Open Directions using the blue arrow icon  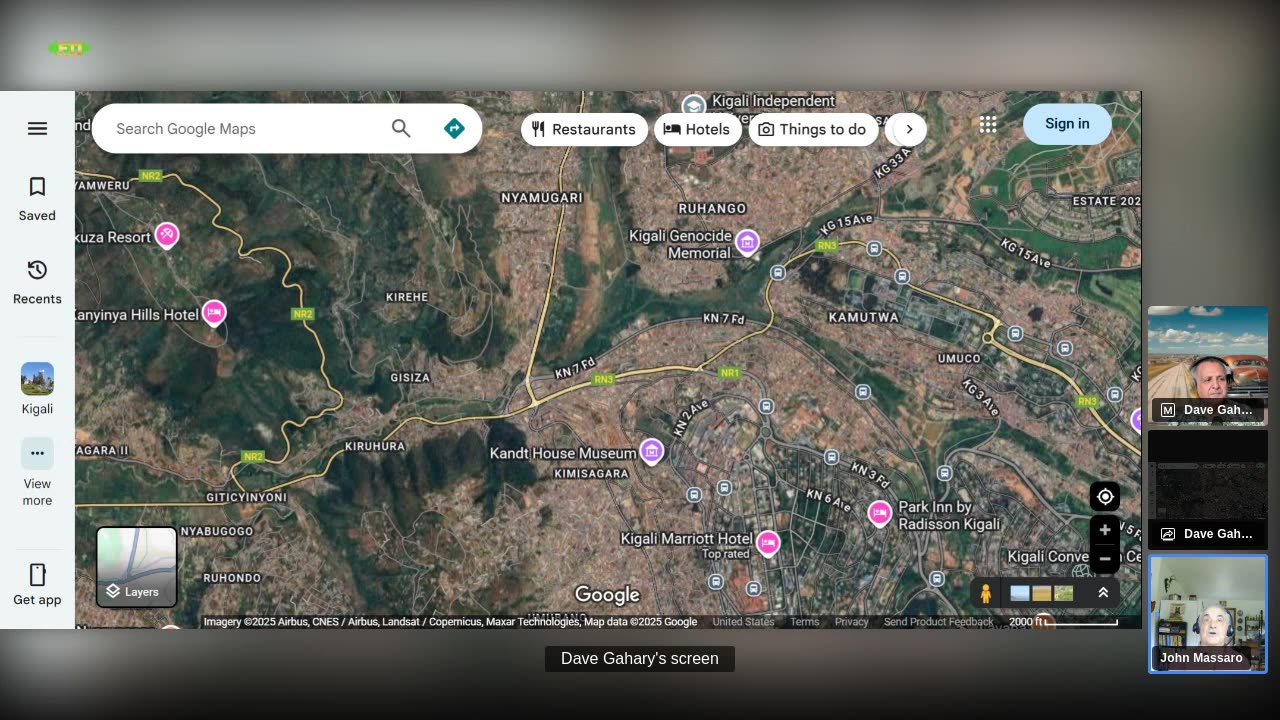click(x=454, y=128)
